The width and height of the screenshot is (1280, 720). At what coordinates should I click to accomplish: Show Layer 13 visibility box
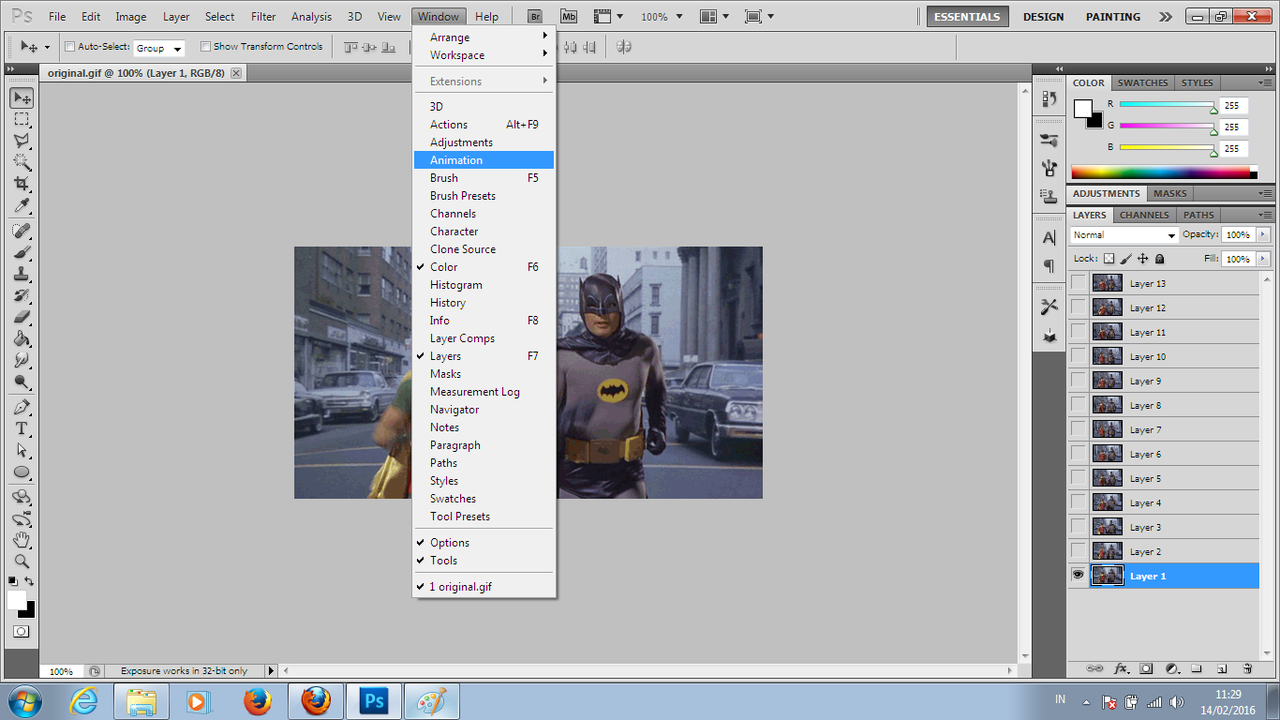coord(1078,284)
